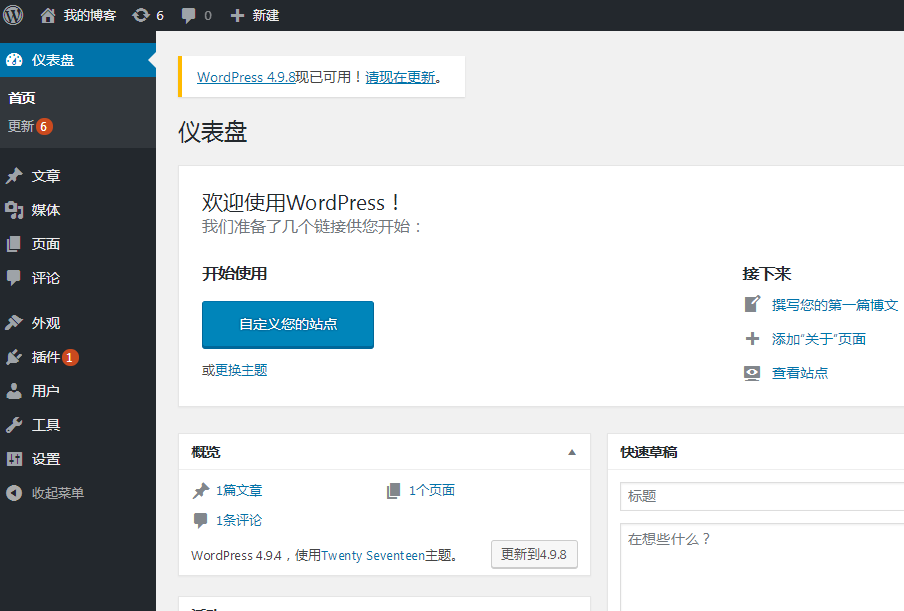Click the WordPress logo icon
The width and height of the screenshot is (904, 611).
point(13,15)
